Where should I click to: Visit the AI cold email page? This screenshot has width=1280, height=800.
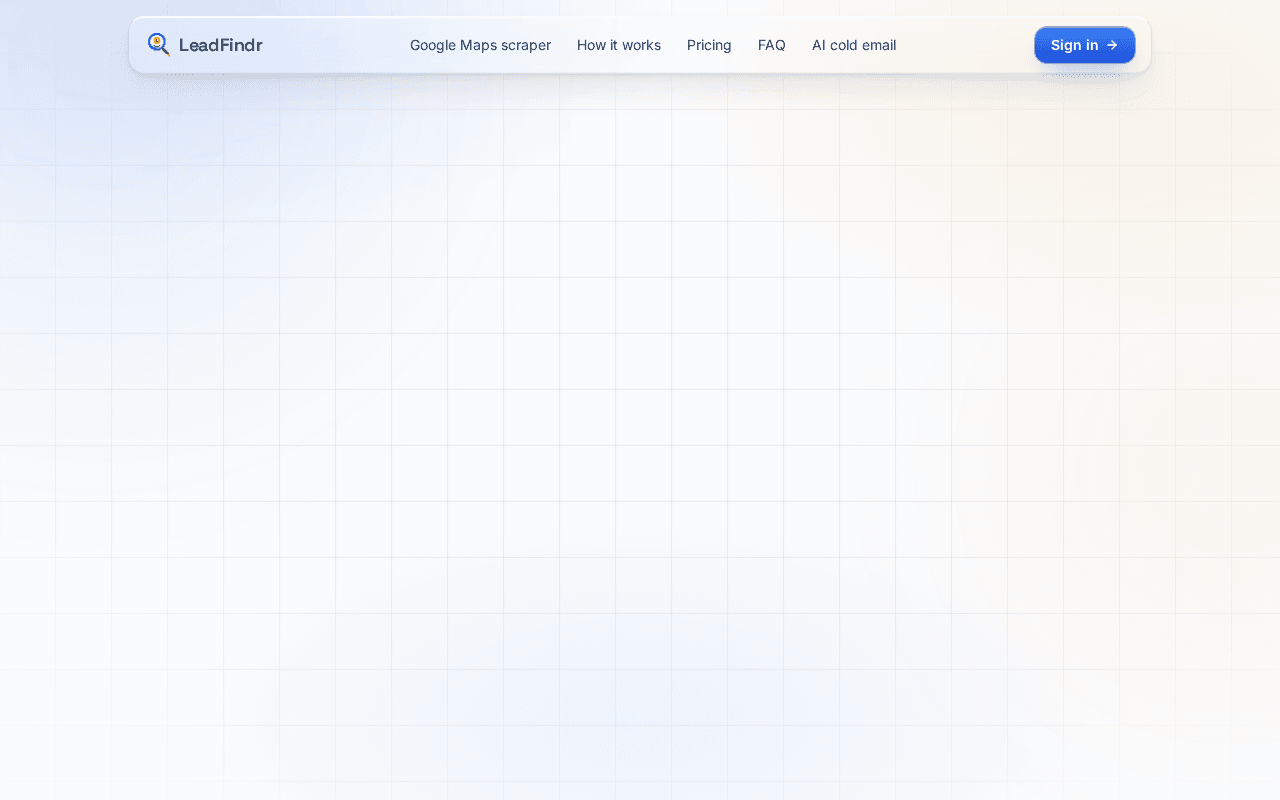[x=854, y=45]
